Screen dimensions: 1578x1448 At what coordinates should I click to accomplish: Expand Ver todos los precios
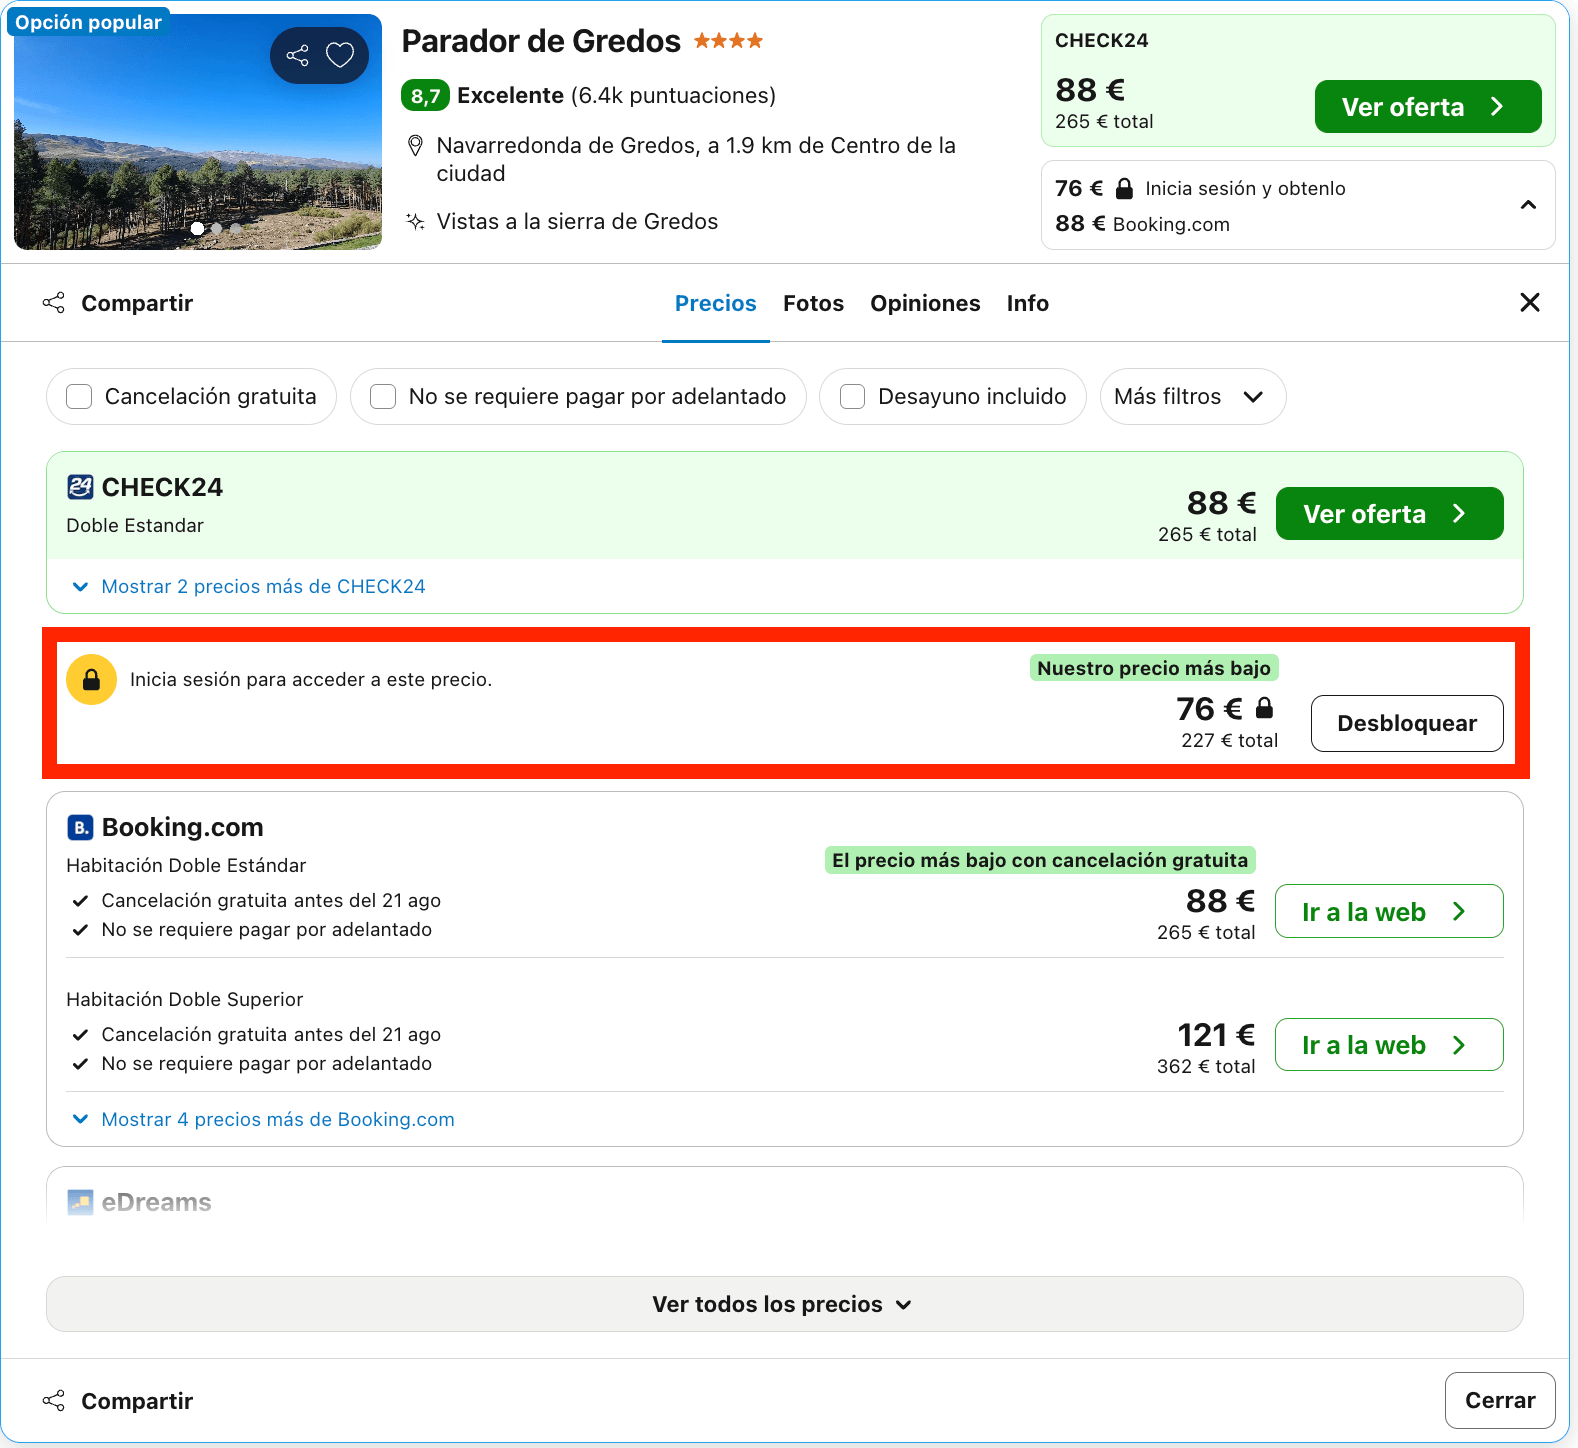[x=785, y=1304]
